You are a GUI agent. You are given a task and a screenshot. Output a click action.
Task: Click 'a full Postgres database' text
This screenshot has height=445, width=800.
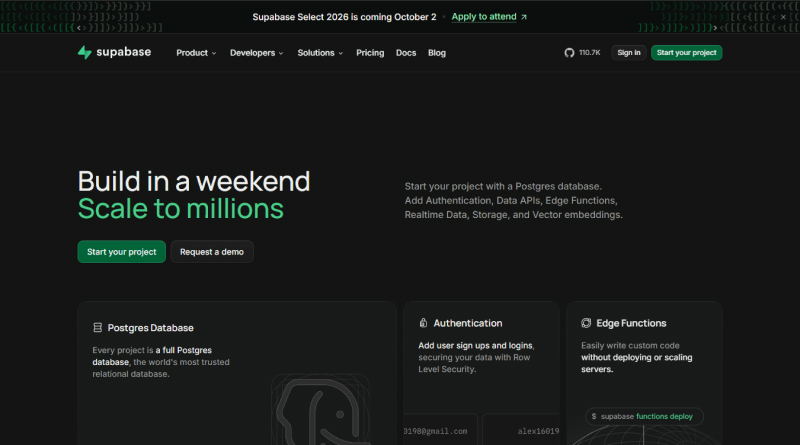152,356
